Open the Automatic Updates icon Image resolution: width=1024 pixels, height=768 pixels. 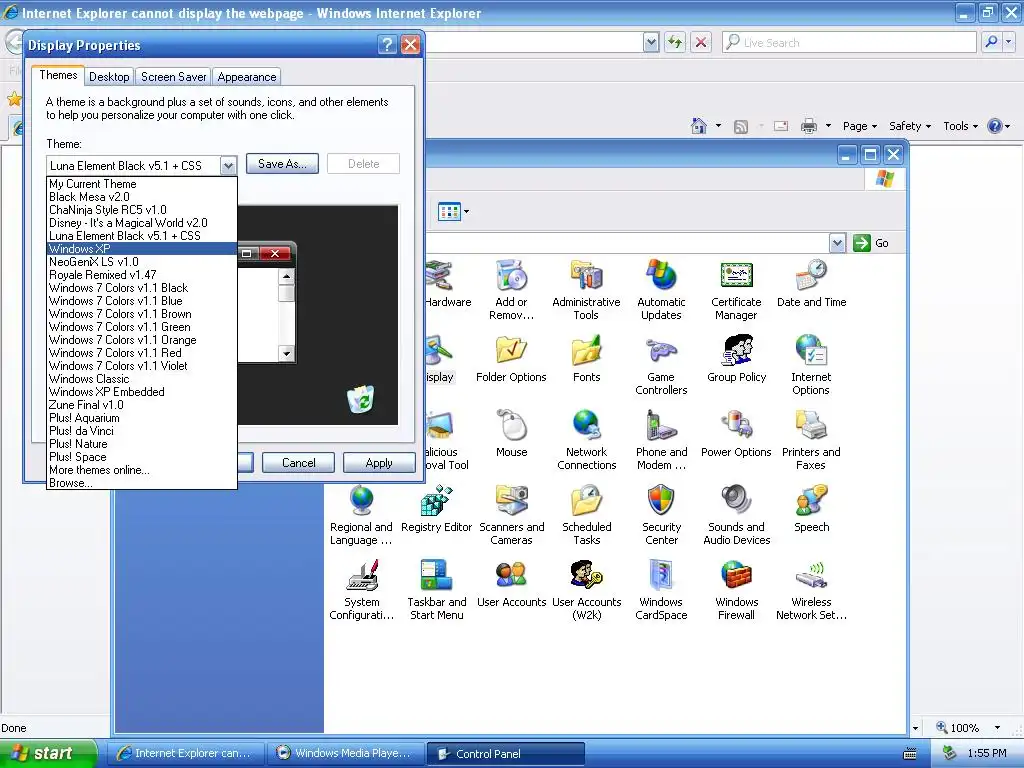(661, 289)
